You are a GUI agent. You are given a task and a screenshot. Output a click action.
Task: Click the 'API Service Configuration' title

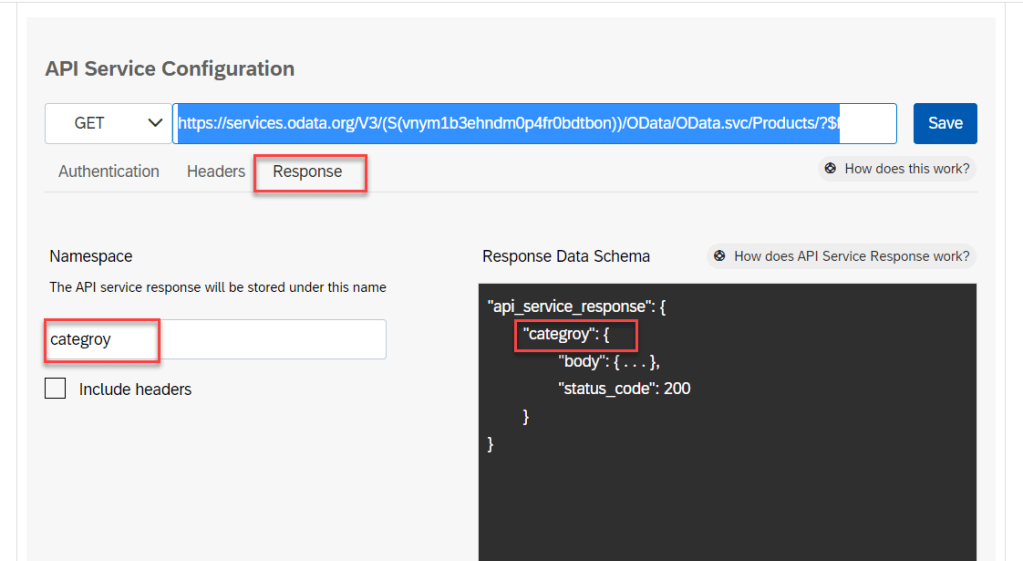(x=170, y=69)
